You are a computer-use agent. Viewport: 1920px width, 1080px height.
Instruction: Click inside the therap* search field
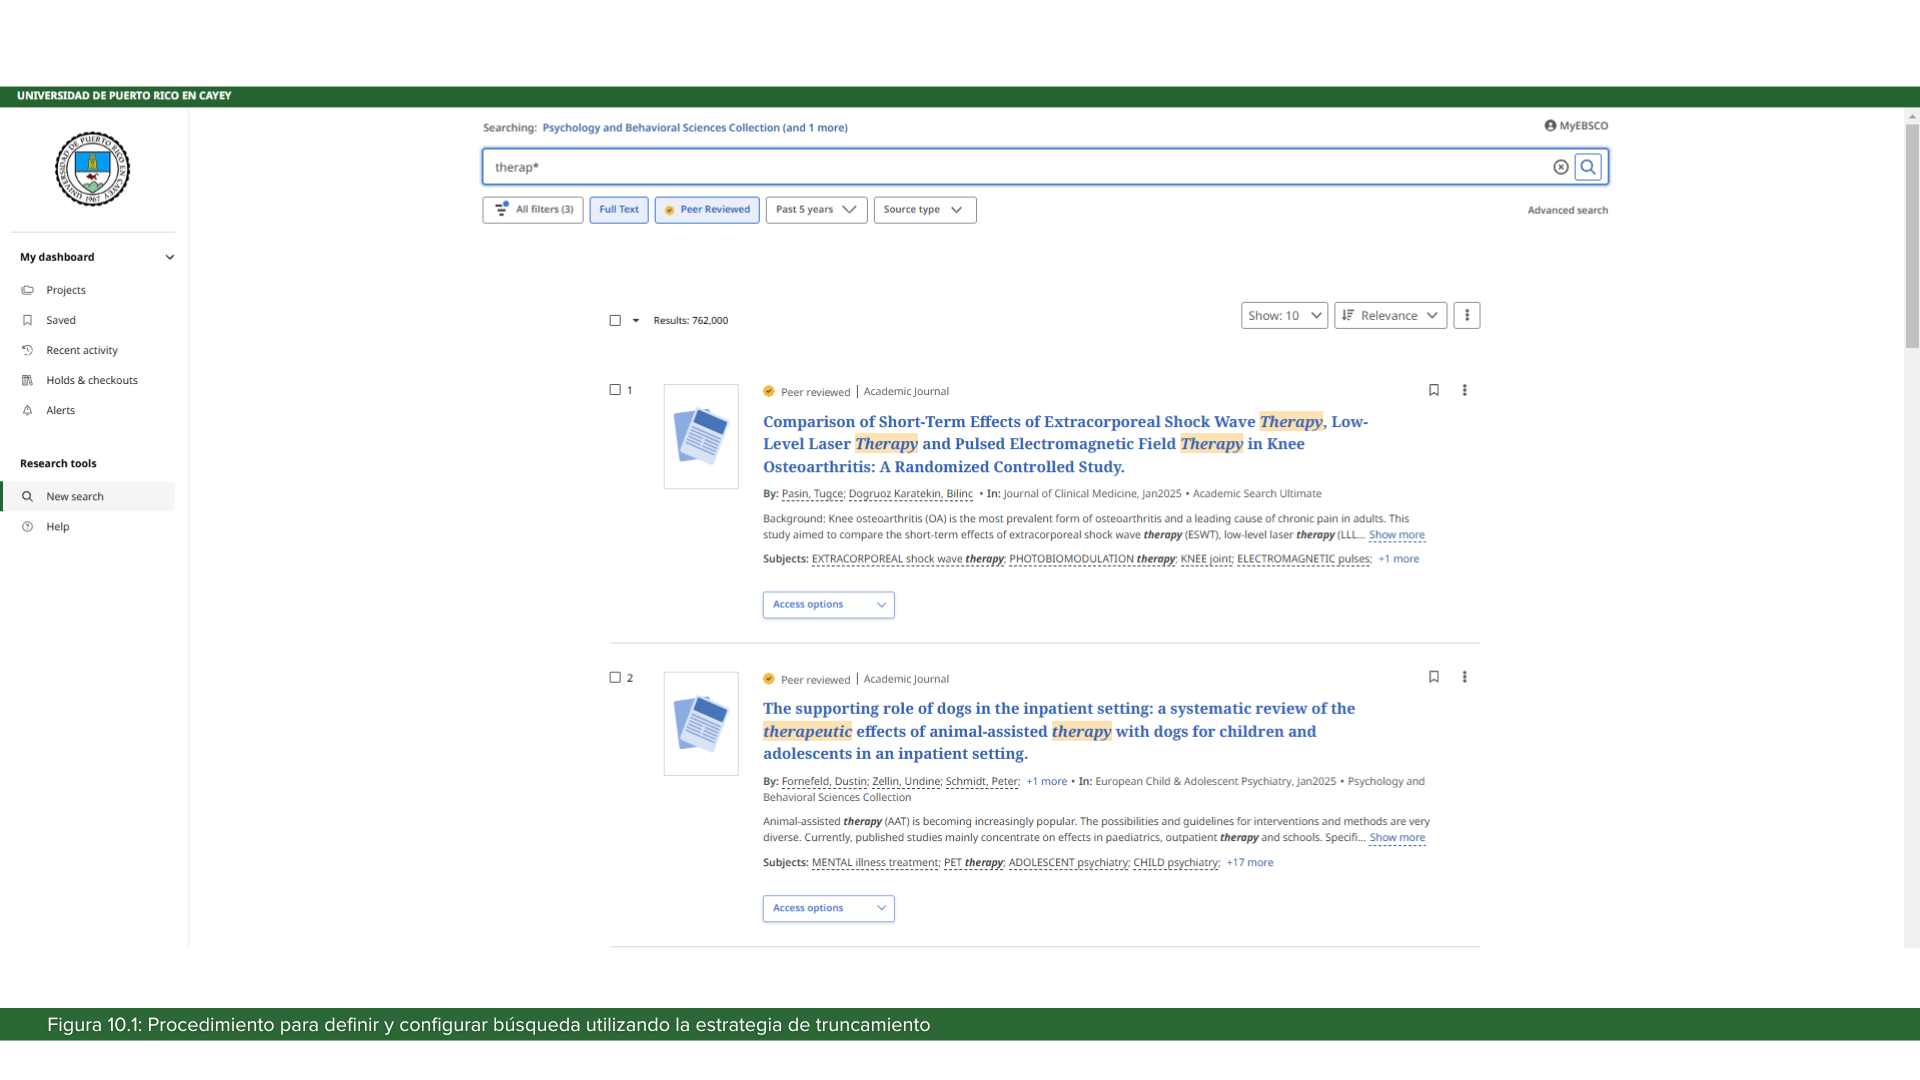pos(900,167)
